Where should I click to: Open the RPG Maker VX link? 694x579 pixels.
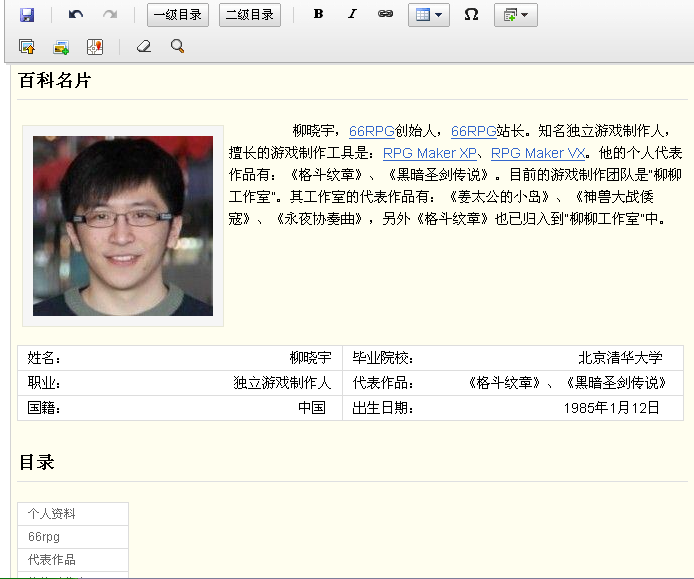pos(538,153)
